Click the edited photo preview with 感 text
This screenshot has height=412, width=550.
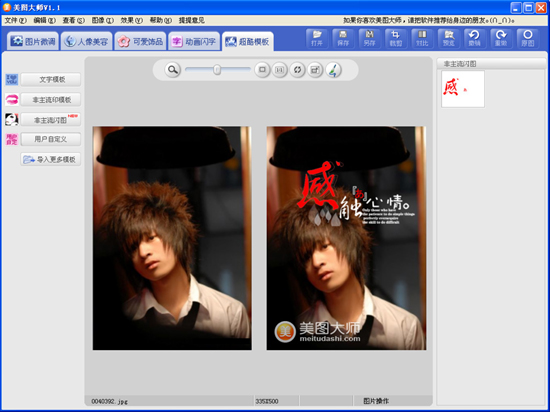coord(346,238)
